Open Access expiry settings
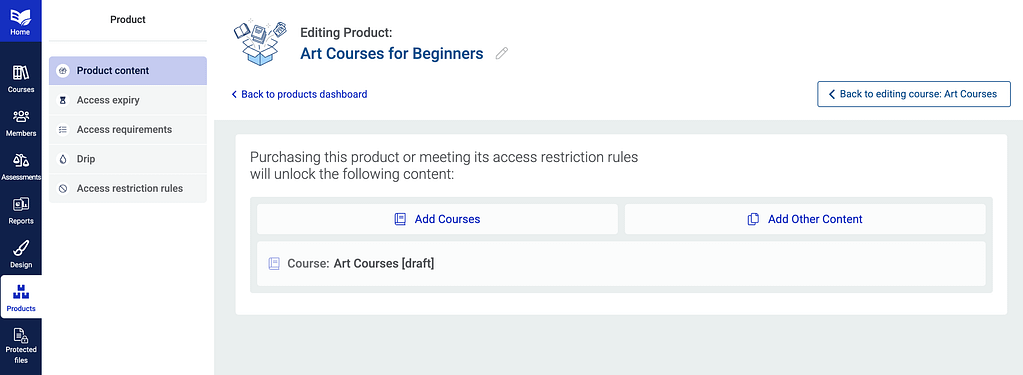The width and height of the screenshot is (1023, 375). 128,100
